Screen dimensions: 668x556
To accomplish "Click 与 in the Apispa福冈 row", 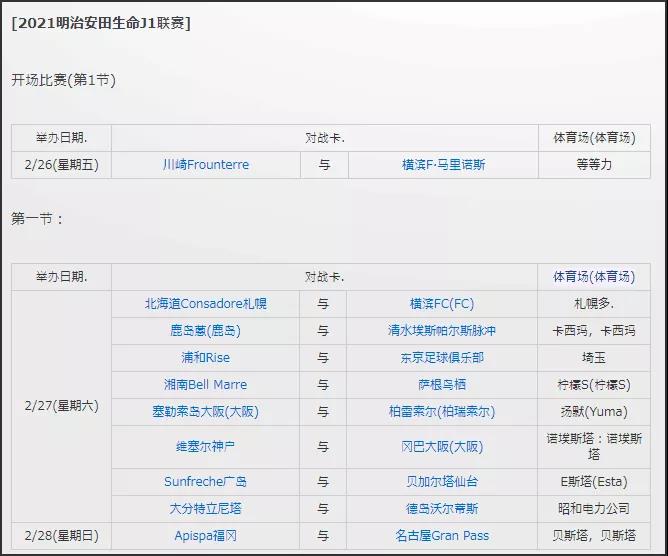I will pos(323,536).
